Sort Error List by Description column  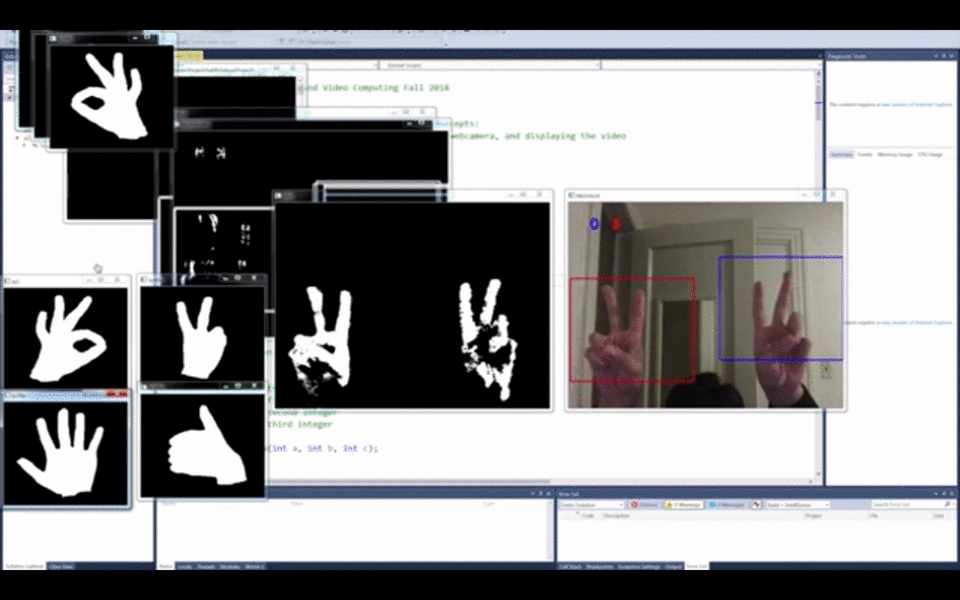pos(616,516)
